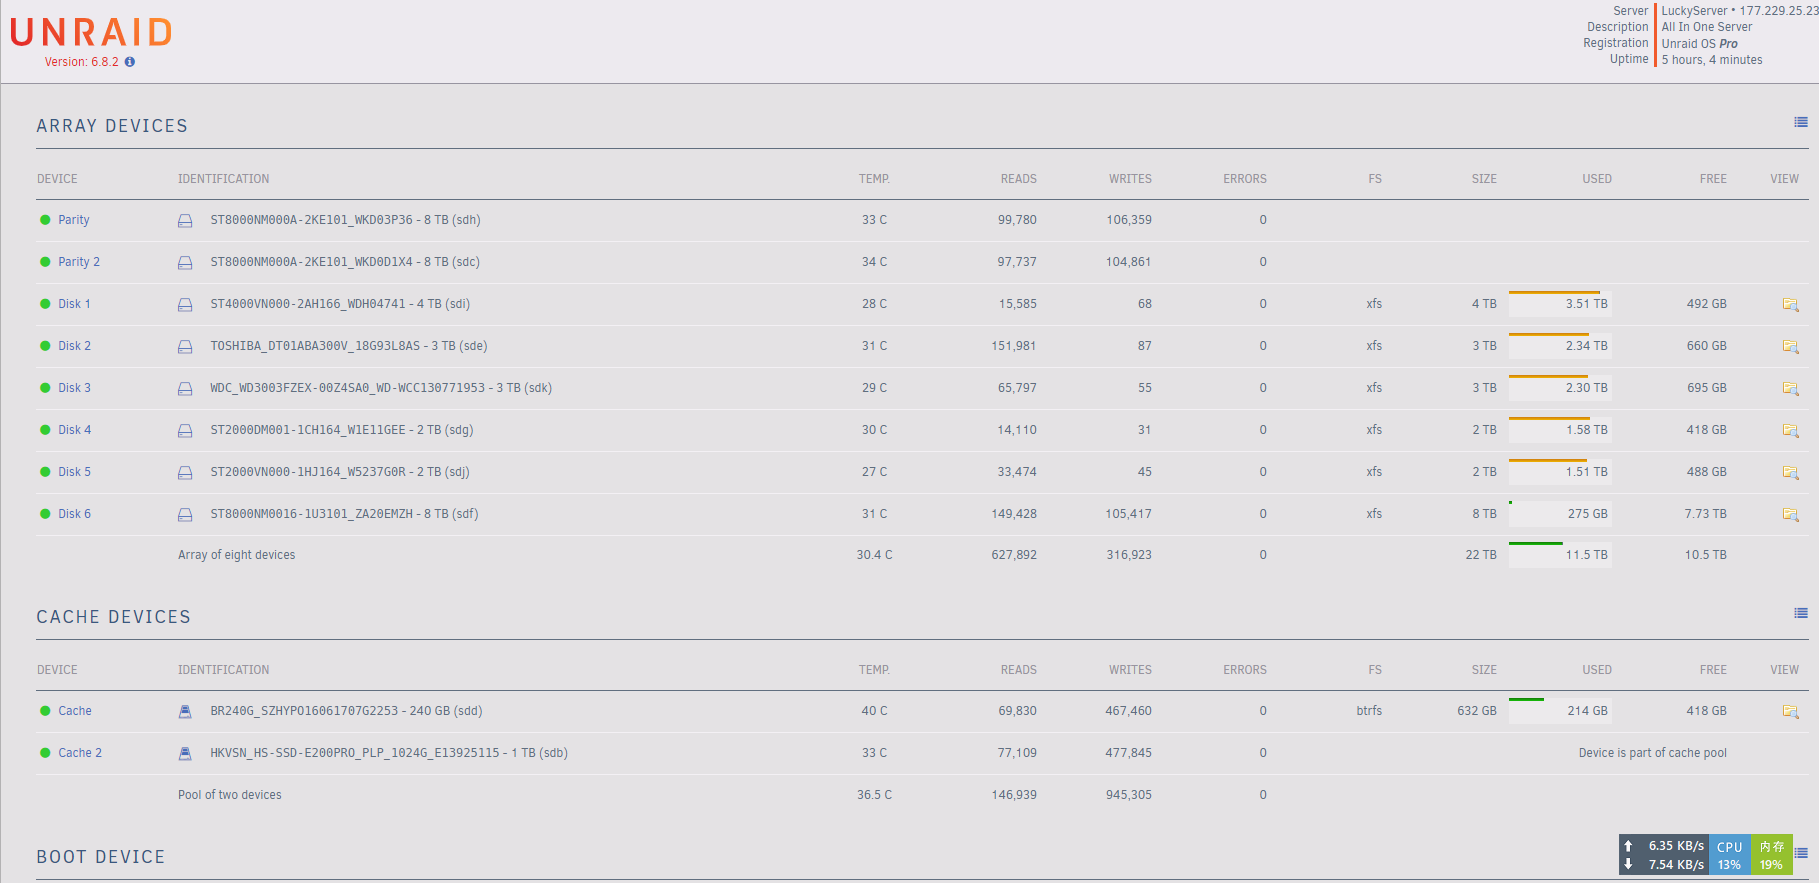Open the Disk 2 settings link
The width and height of the screenshot is (1819, 883).
click(x=74, y=346)
